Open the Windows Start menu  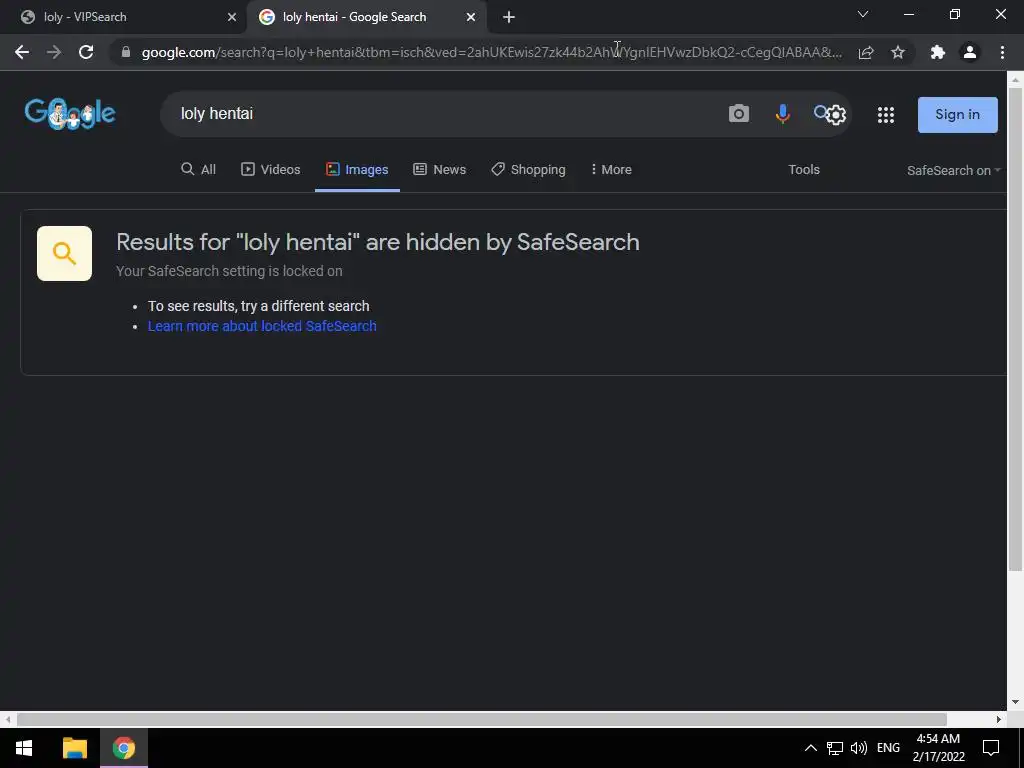24,748
